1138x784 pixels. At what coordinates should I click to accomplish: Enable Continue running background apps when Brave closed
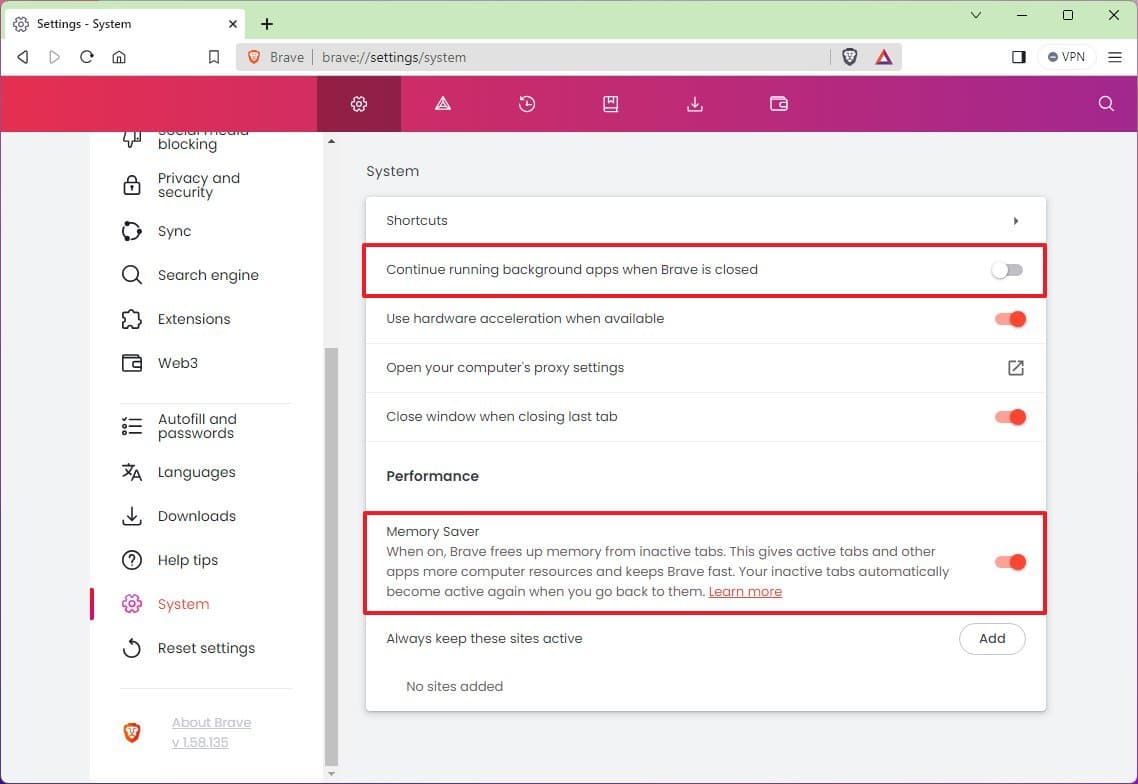(1006, 270)
